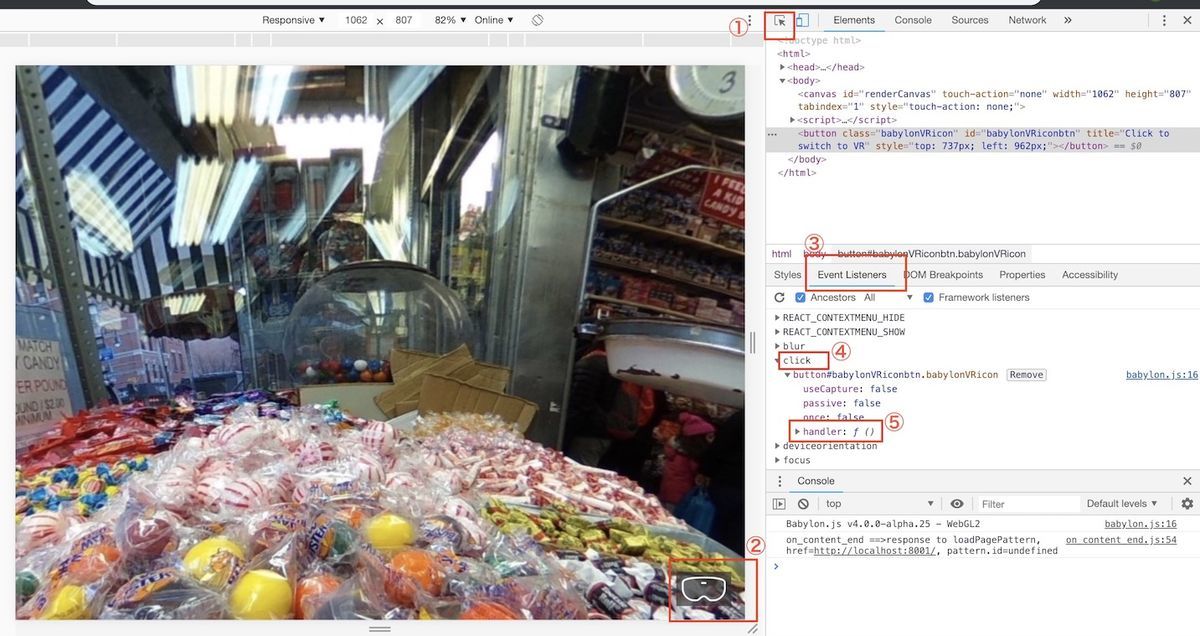
Task: Select html in the breadcrumb bar
Action: point(781,254)
